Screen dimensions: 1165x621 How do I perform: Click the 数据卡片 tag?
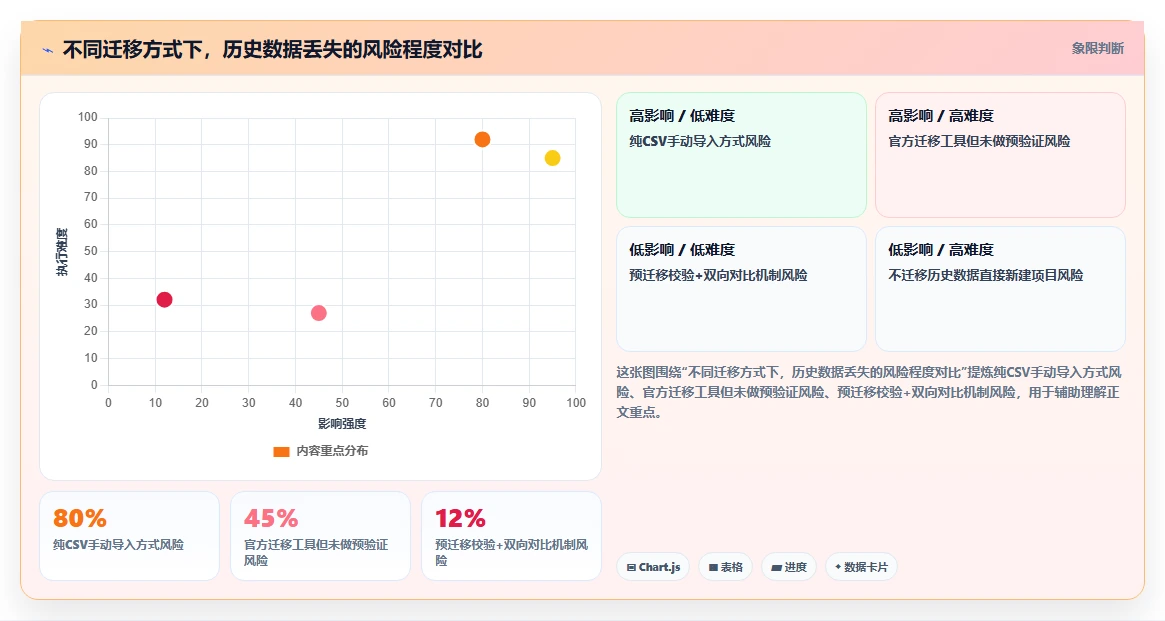click(861, 567)
